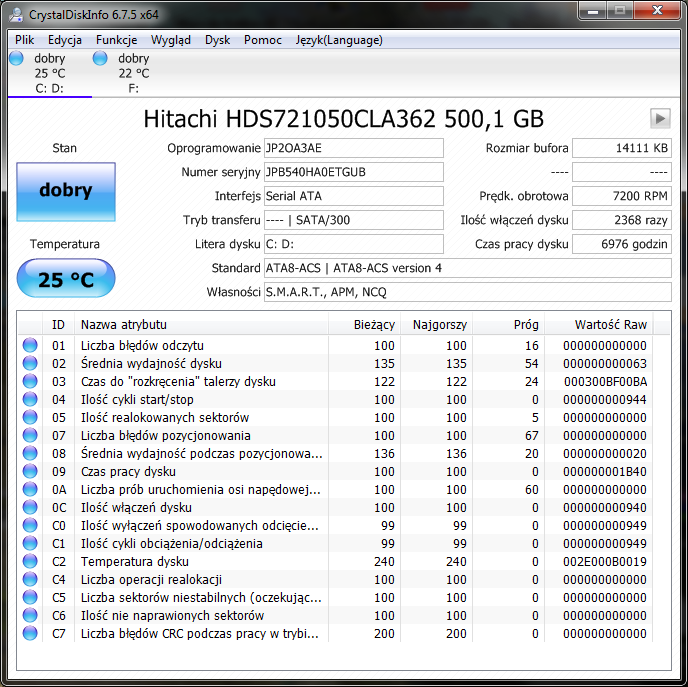Click status icon of row 0A

coord(30,489)
